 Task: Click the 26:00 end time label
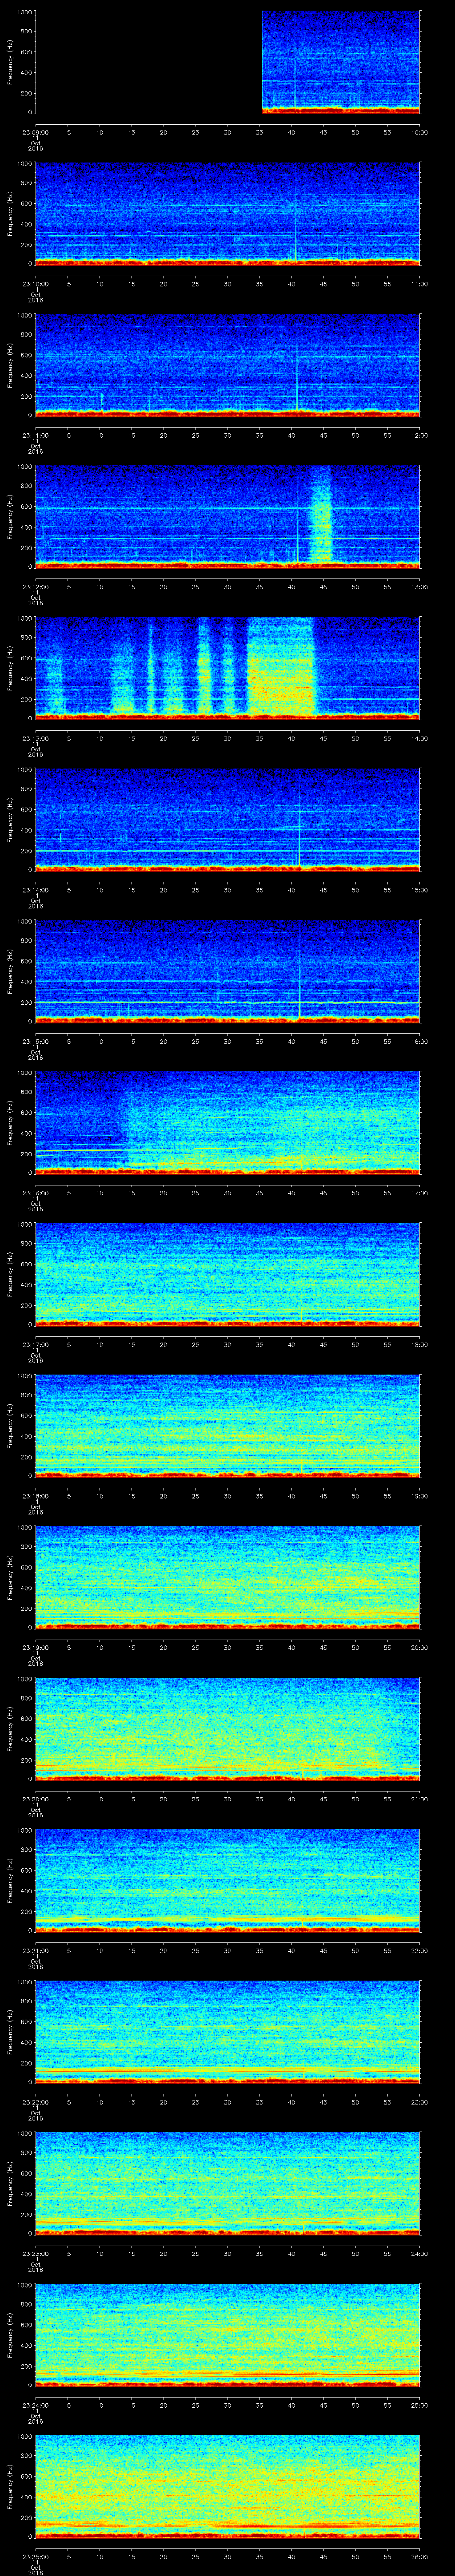[x=420, y=2556]
